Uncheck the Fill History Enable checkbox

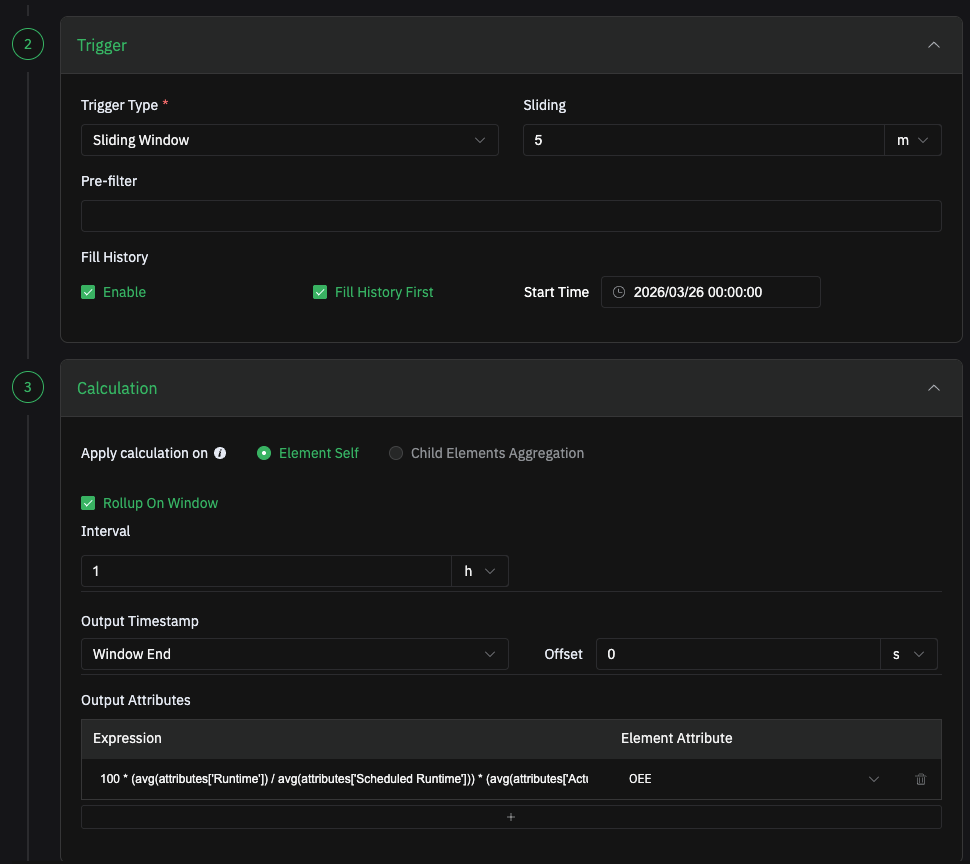click(88, 292)
